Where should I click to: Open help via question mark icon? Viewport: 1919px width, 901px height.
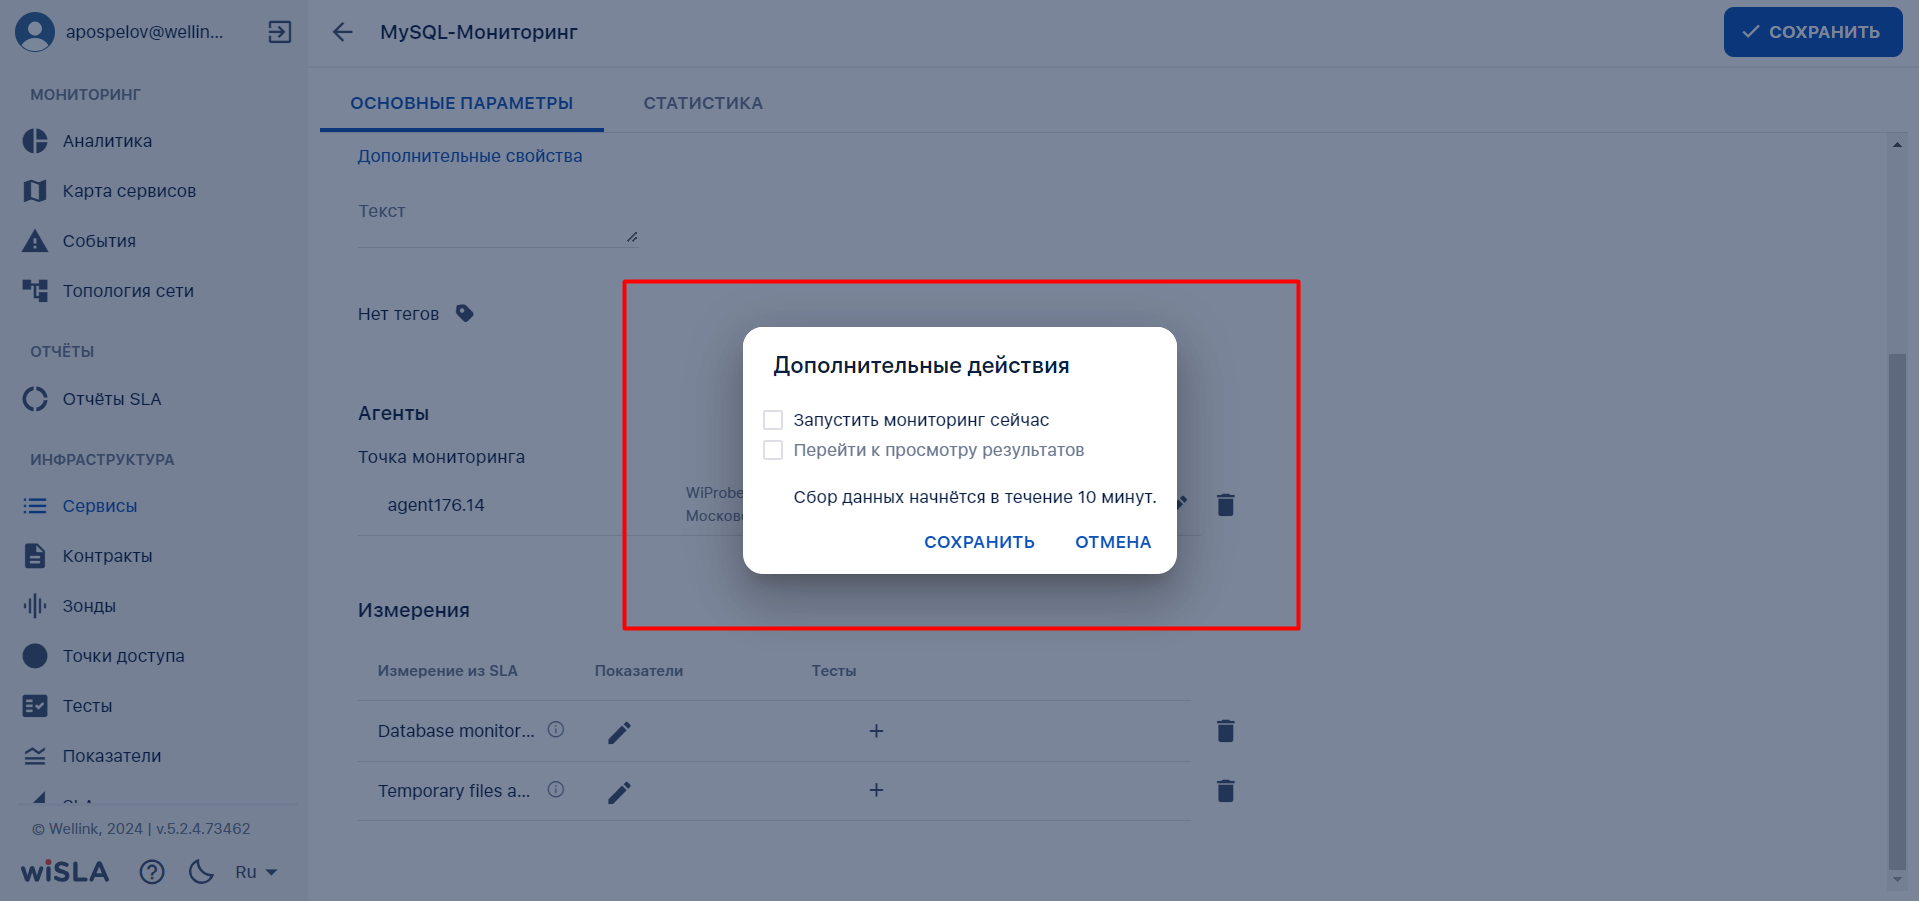tap(152, 872)
